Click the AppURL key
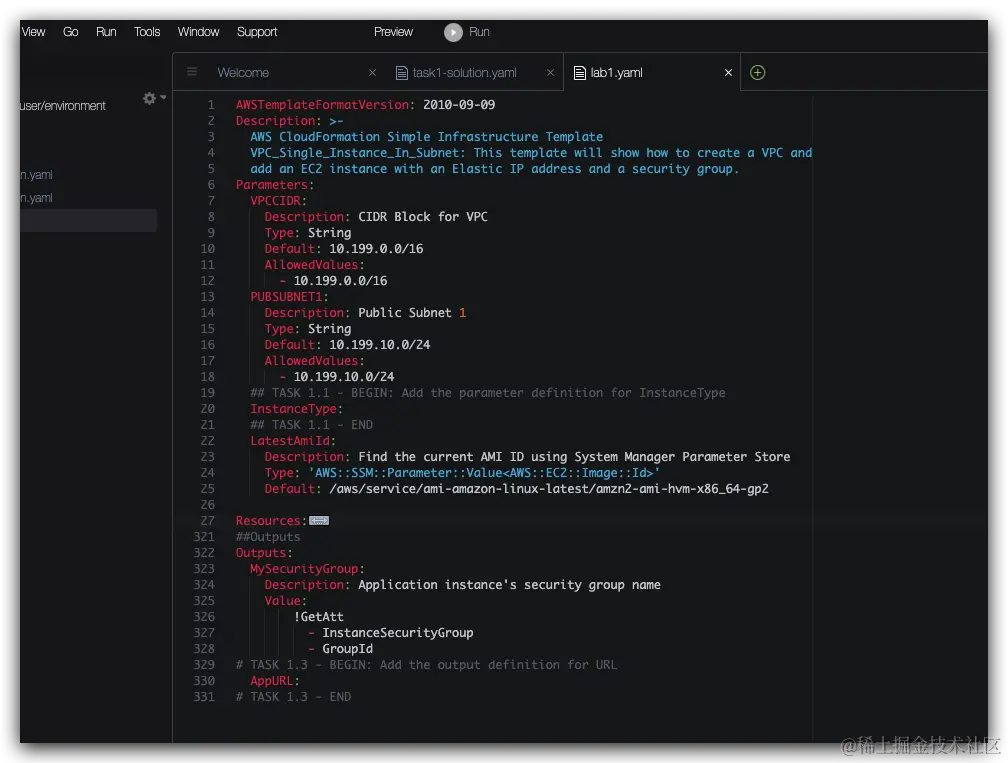Image resolution: width=1008 pixels, height=763 pixels. 271,681
